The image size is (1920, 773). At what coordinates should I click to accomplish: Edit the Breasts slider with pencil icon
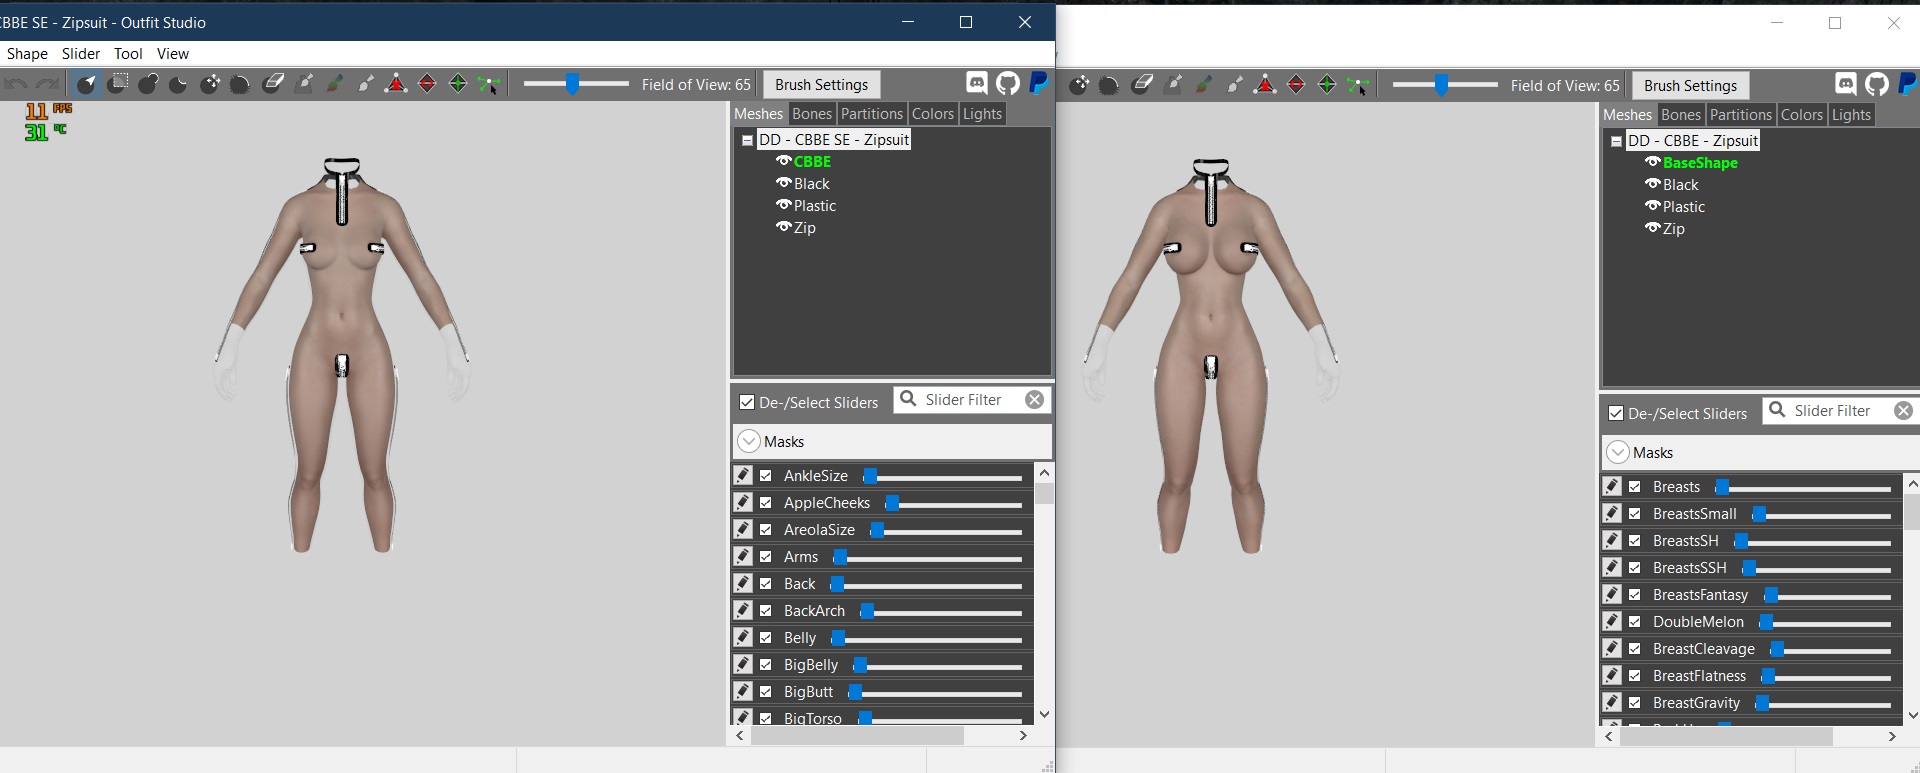pos(1612,486)
